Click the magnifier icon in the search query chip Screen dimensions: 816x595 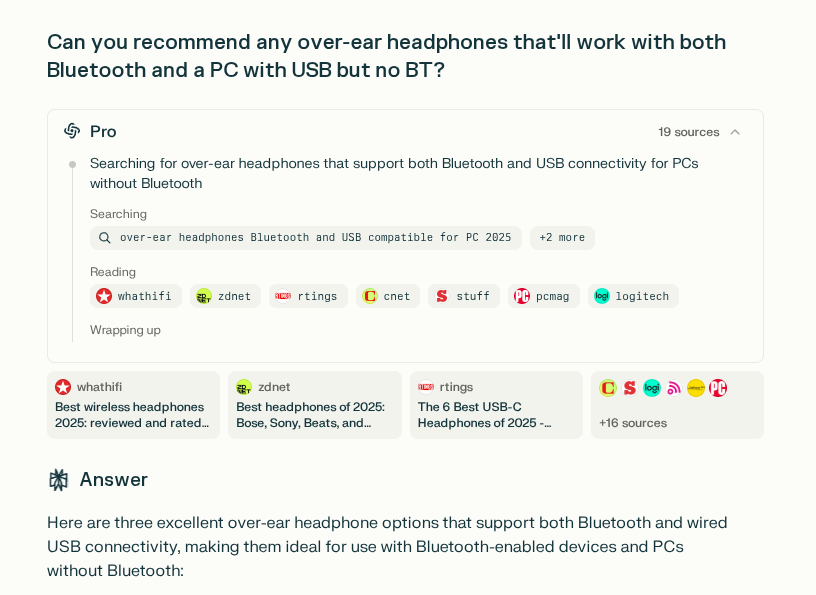tap(104, 237)
